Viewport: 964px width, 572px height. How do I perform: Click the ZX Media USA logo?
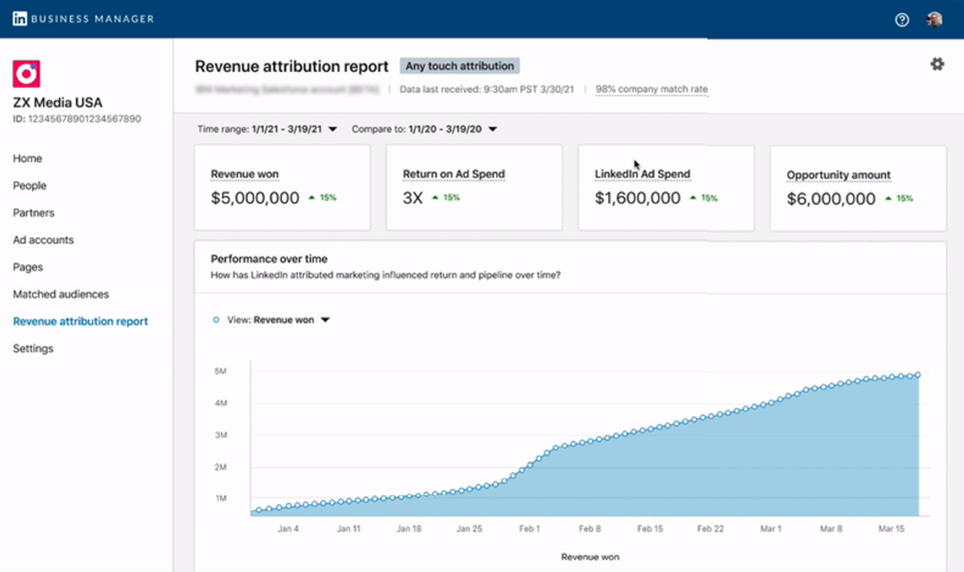pos(26,74)
